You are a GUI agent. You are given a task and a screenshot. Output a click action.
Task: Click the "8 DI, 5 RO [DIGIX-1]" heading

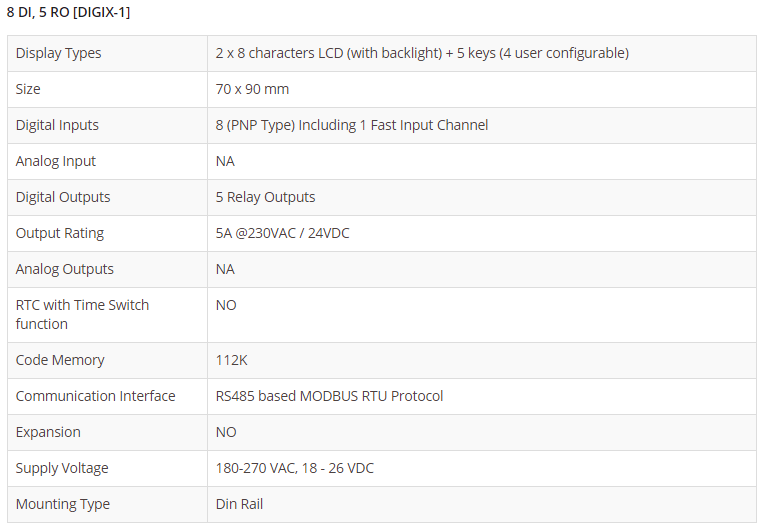[x=68, y=12]
